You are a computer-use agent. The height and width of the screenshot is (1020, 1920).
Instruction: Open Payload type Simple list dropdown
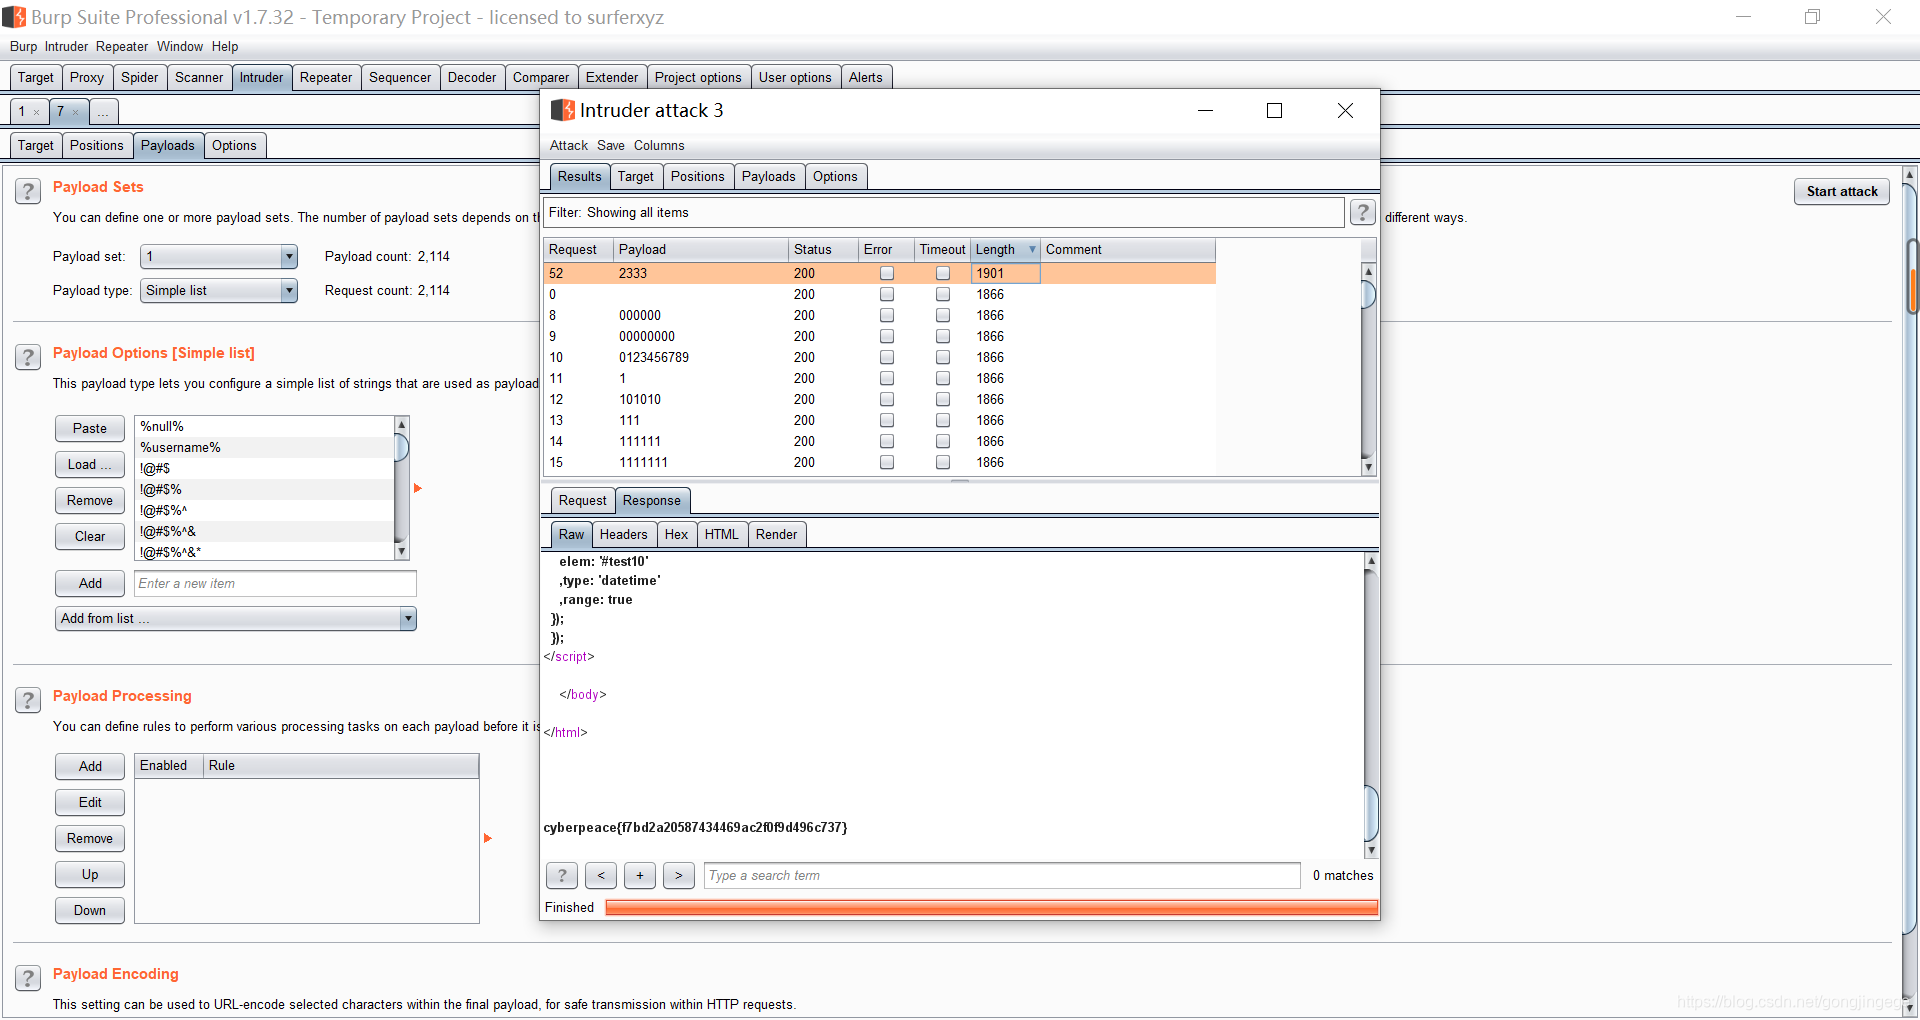click(x=219, y=291)
